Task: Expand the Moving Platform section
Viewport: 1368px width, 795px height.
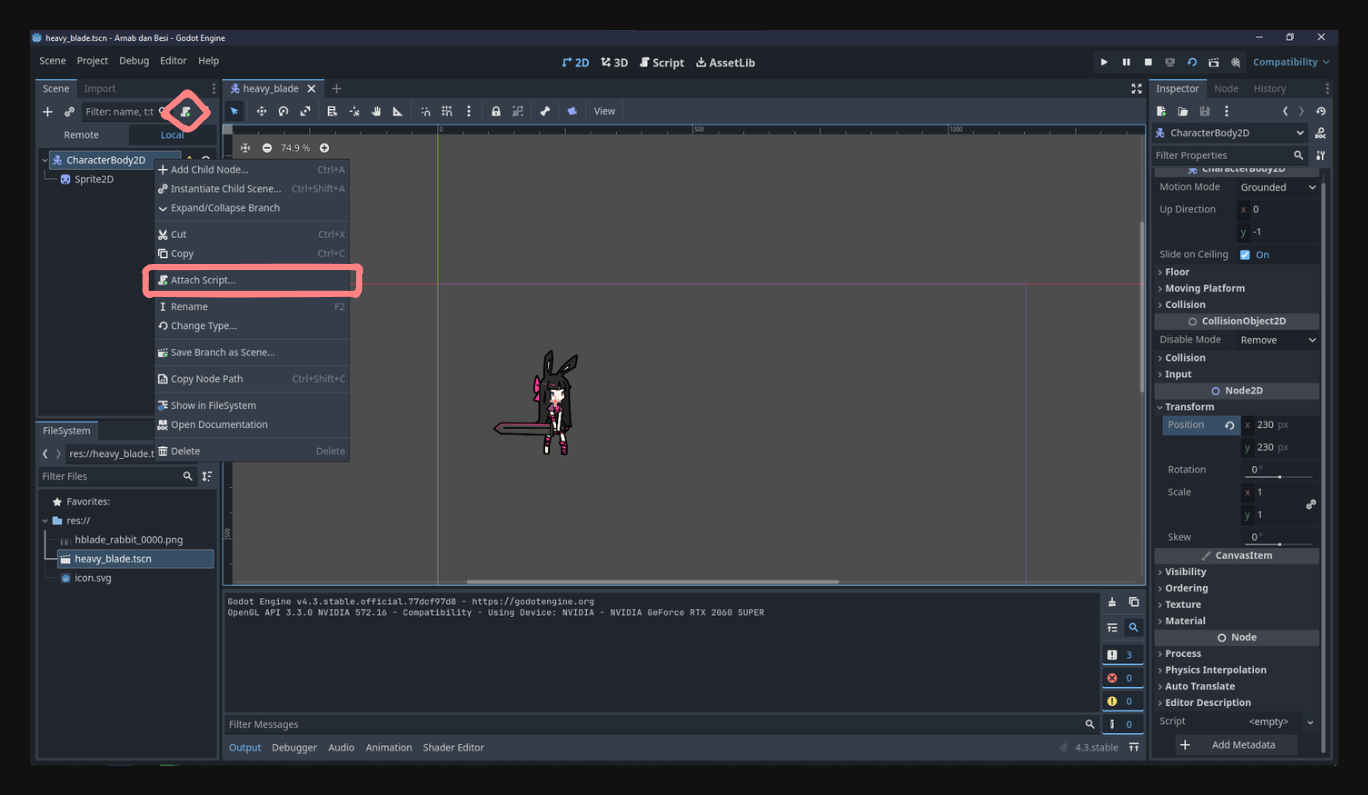Action: point(1236,288)
